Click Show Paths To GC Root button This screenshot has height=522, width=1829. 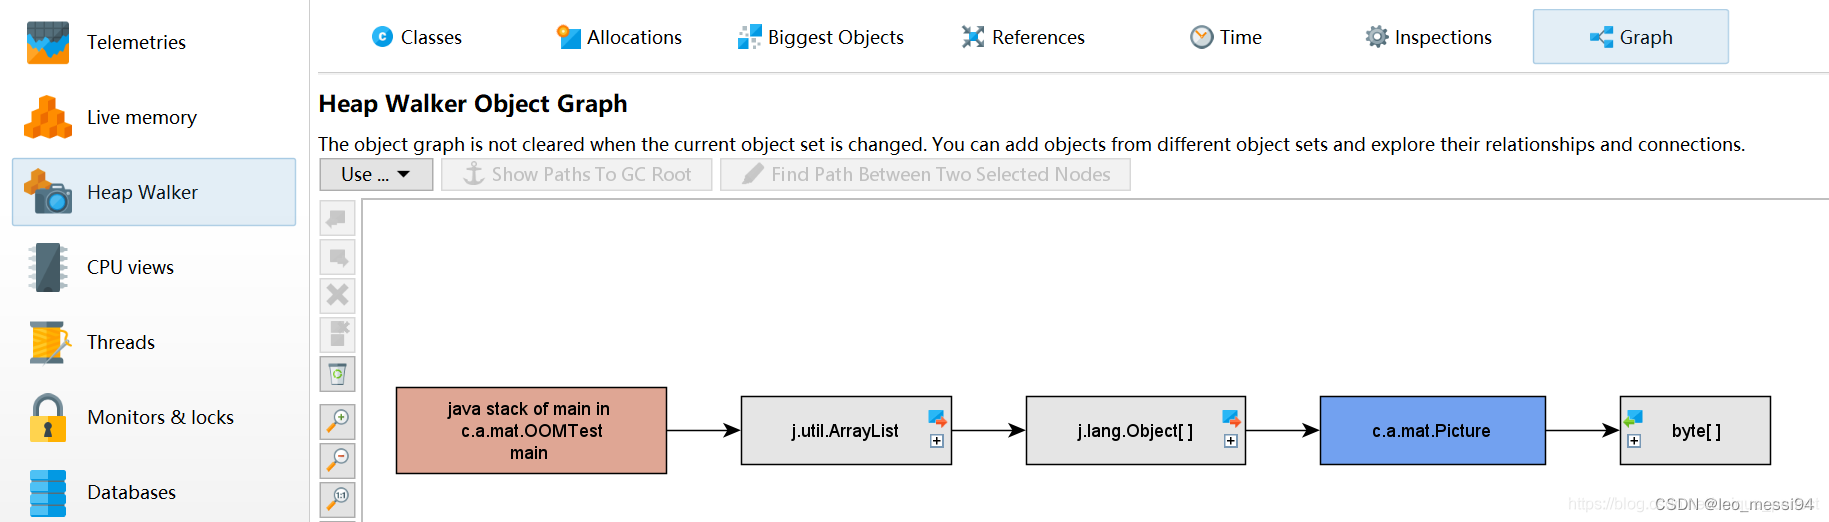click(x=577, y=174)
